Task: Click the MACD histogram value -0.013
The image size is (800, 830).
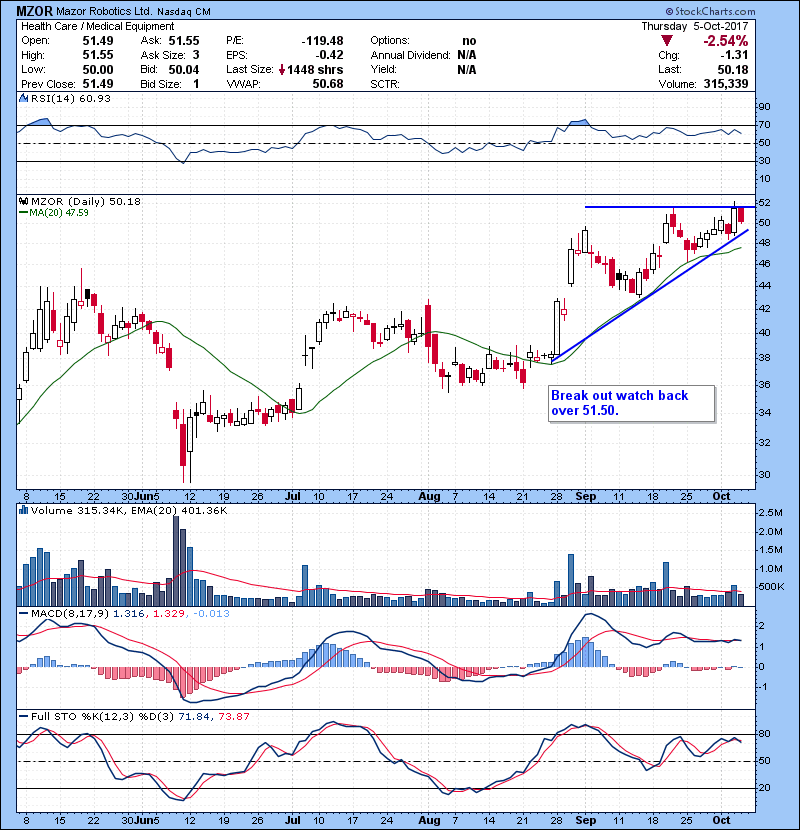Action: (211, 614)
